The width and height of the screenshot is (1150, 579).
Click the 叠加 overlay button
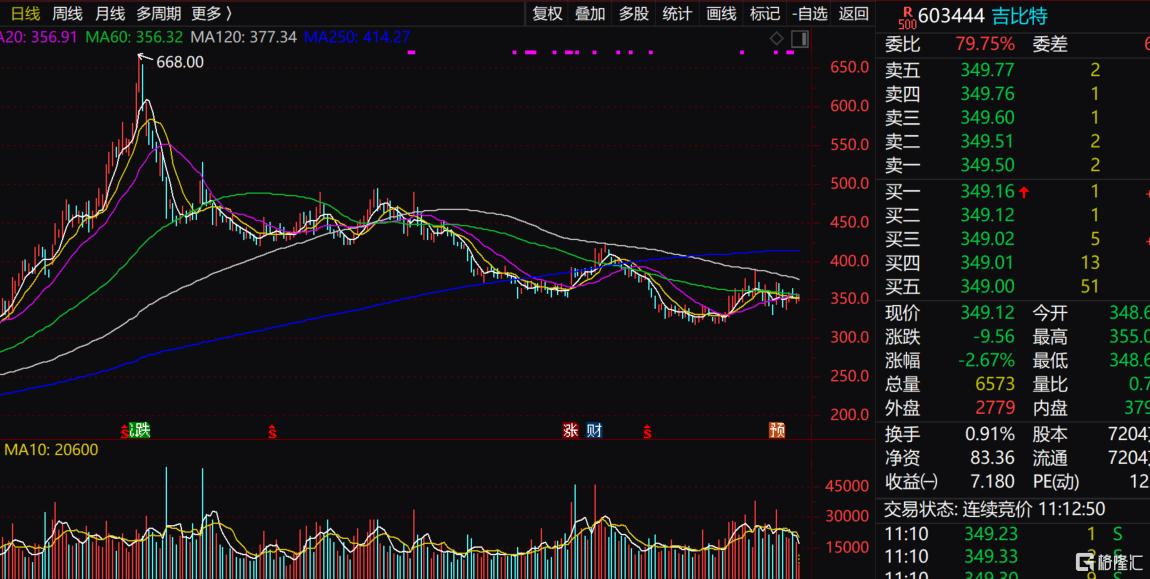590,13
